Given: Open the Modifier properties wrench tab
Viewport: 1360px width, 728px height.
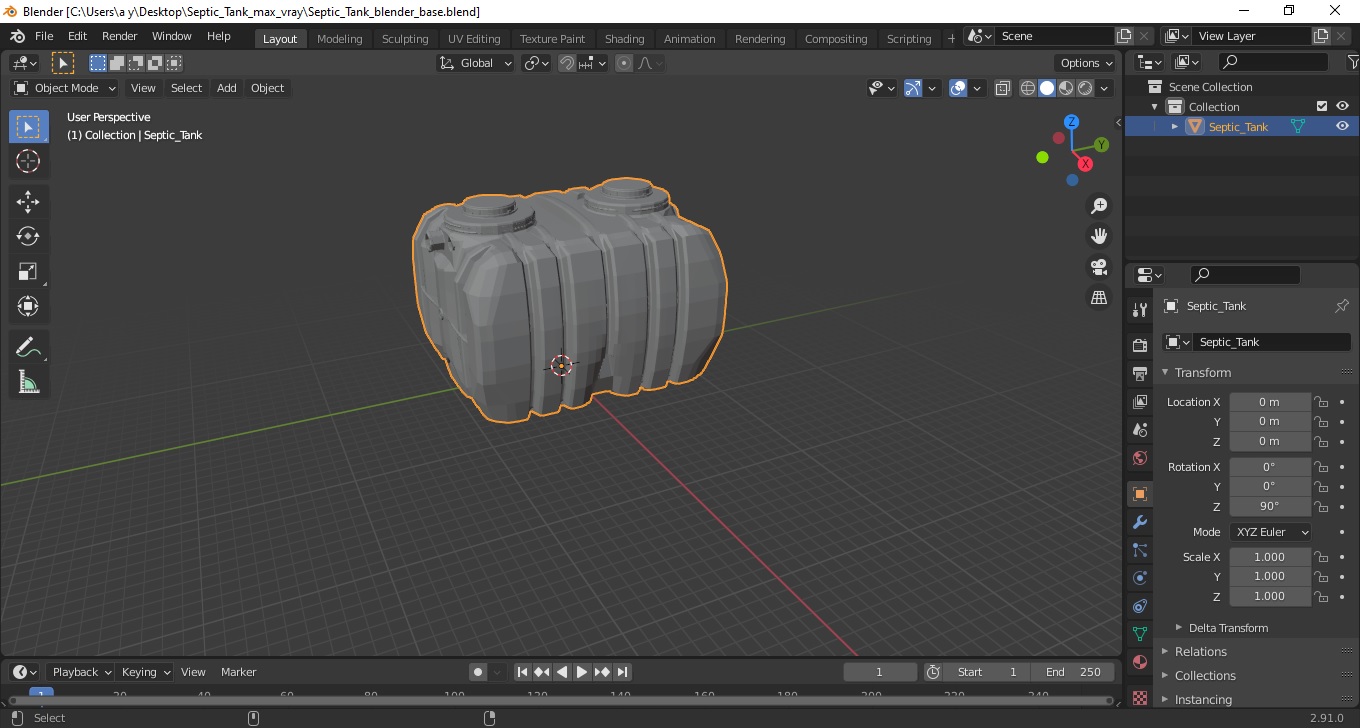Looking at the screenshot, I should tap(1139, 522).
